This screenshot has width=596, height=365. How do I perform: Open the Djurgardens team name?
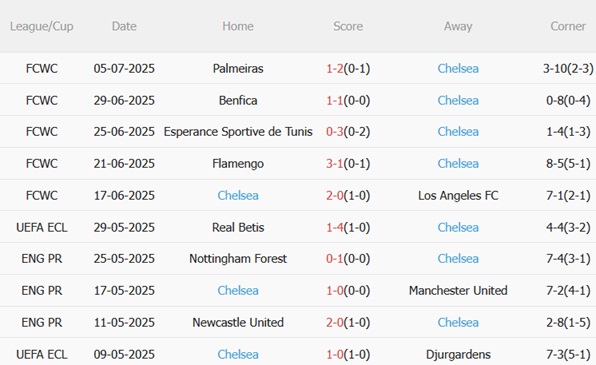tap(458, 354)
